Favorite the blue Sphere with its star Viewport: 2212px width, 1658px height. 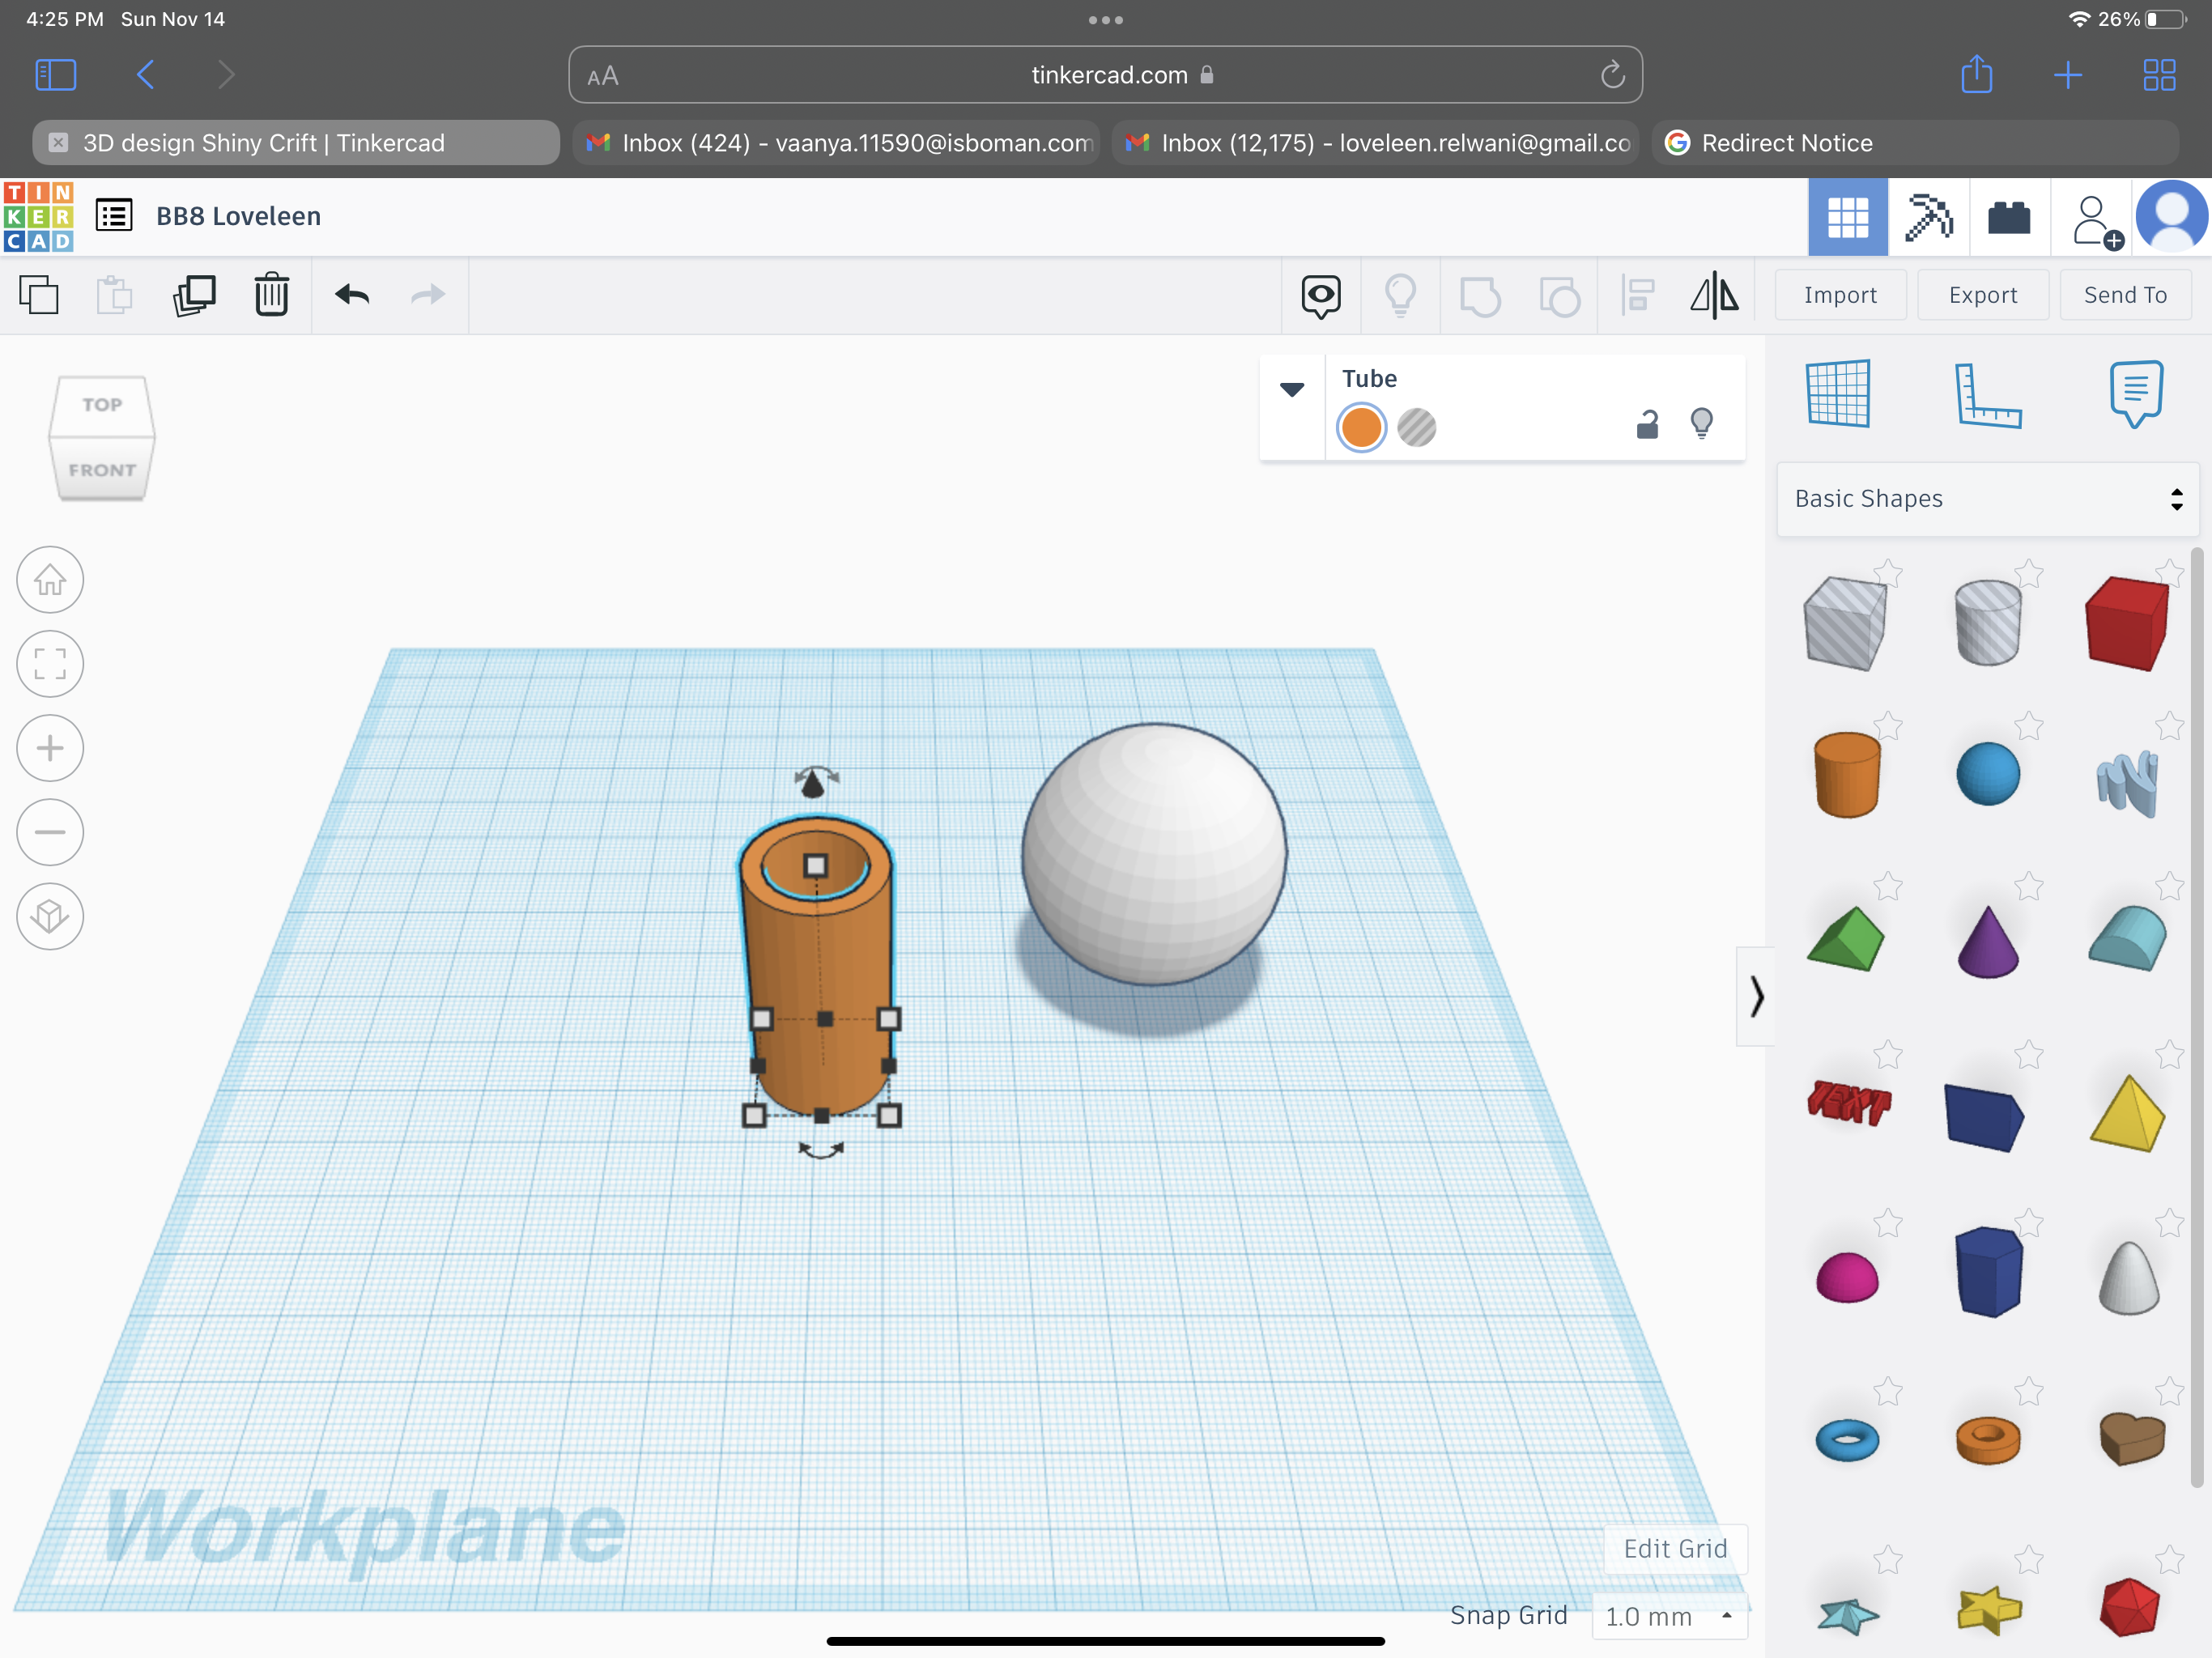2028,725
